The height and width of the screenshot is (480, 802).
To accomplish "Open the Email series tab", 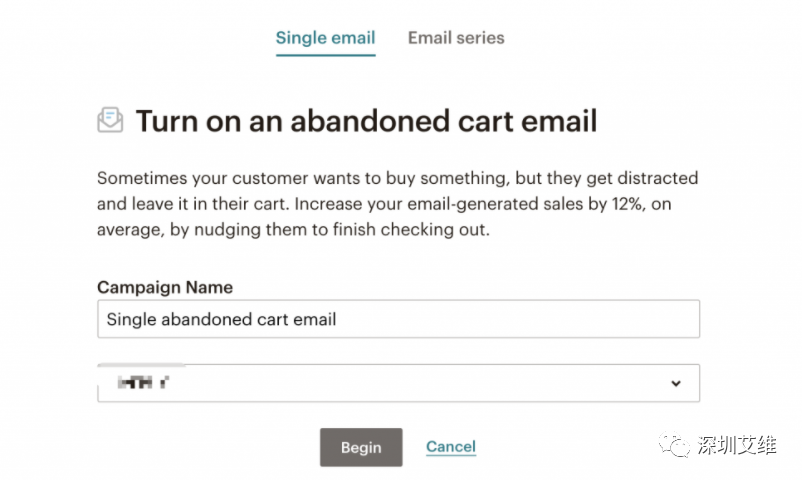I will pos(456,39).
